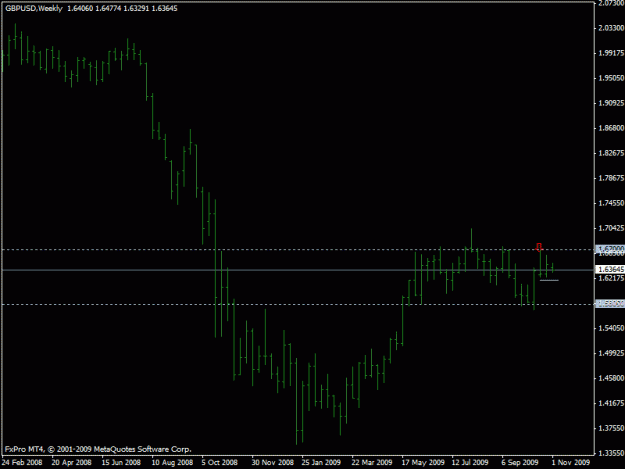The width and height of the screenshot is (625, 469).
Task: Click the 25 Jan 2009 date label
Action: [x=321, y=463]
